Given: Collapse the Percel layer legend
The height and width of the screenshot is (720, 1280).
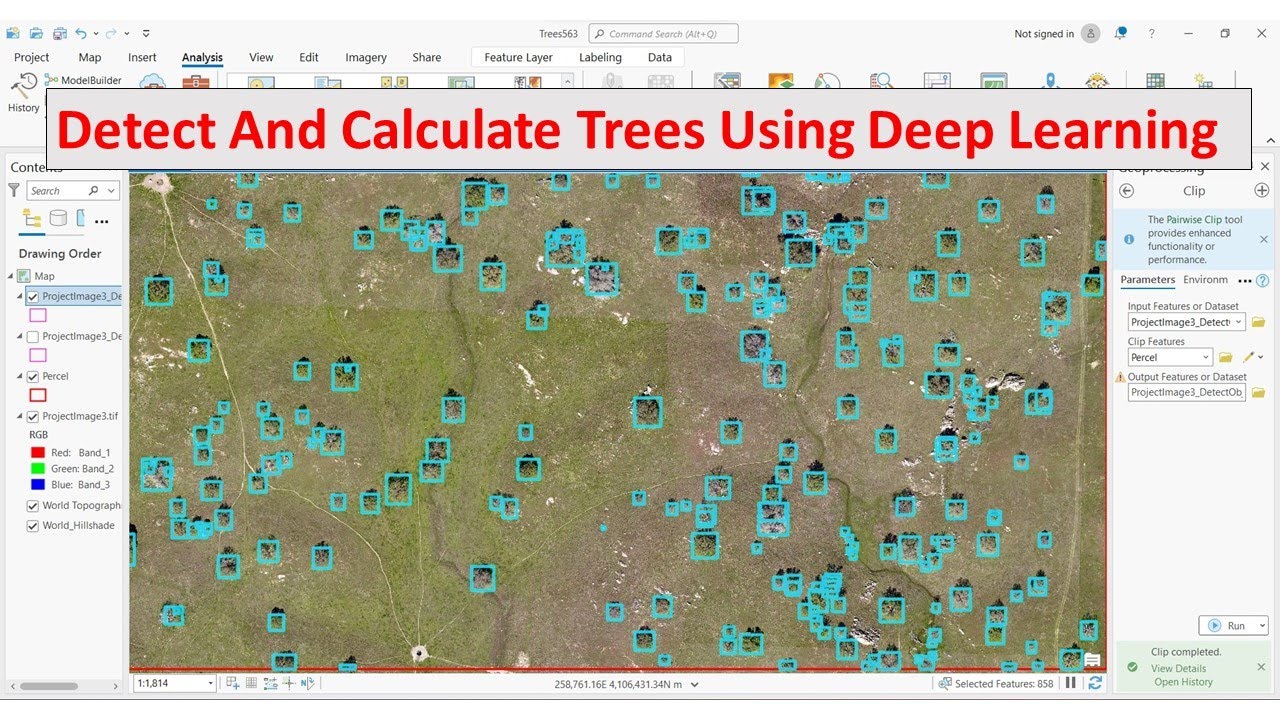Looking at the screenshot, I should pyautogui.click(x=20, y=376).
